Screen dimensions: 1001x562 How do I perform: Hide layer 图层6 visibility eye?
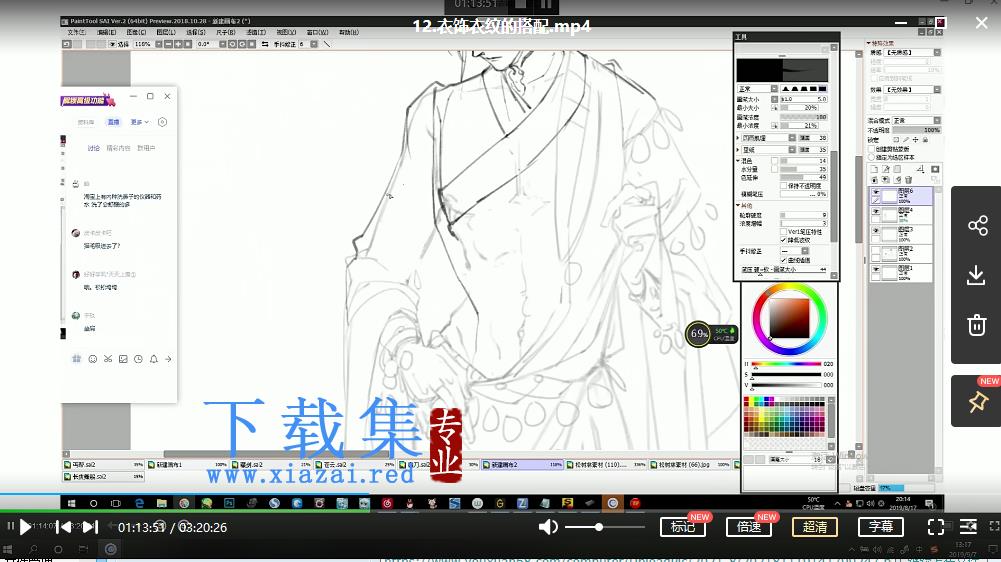[x=876, y=192]
